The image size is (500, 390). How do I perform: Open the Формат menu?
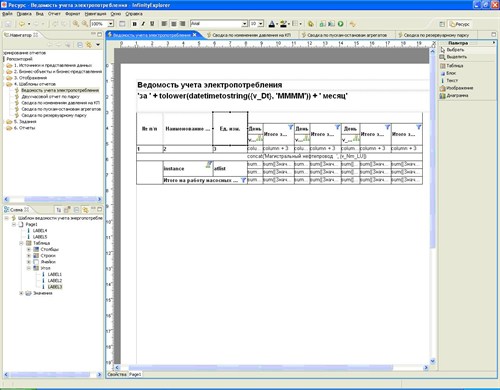[73, 14]
